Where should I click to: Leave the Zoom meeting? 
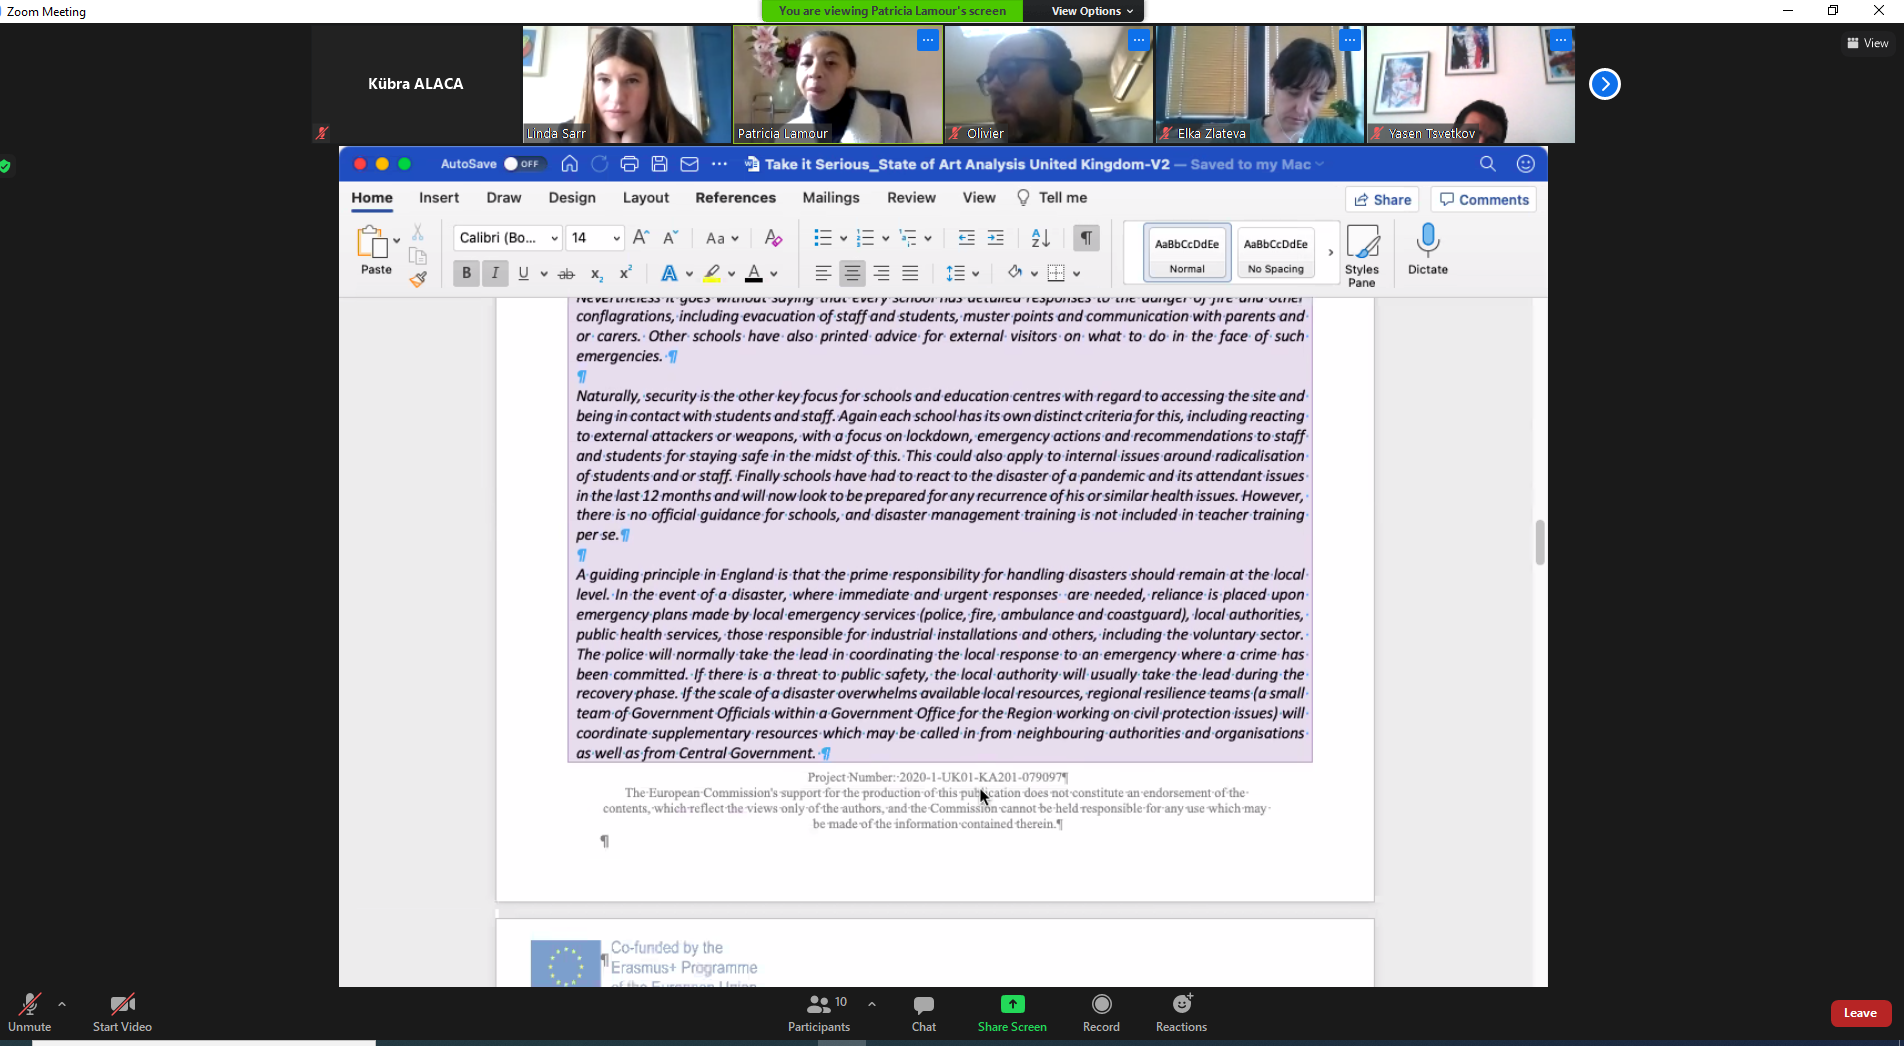click(x=1859, y=1013)
